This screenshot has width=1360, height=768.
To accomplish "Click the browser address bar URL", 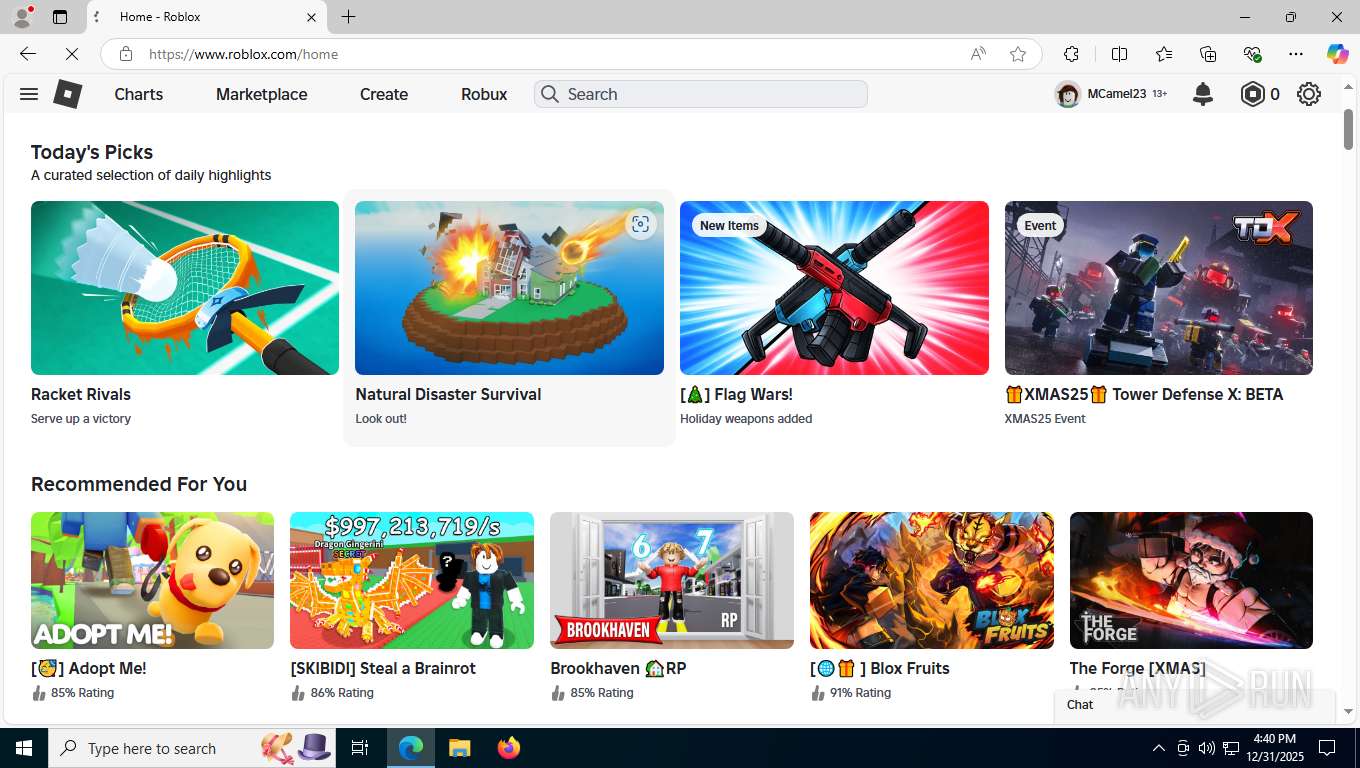I will pyautogui.click(x=244, y=54).
